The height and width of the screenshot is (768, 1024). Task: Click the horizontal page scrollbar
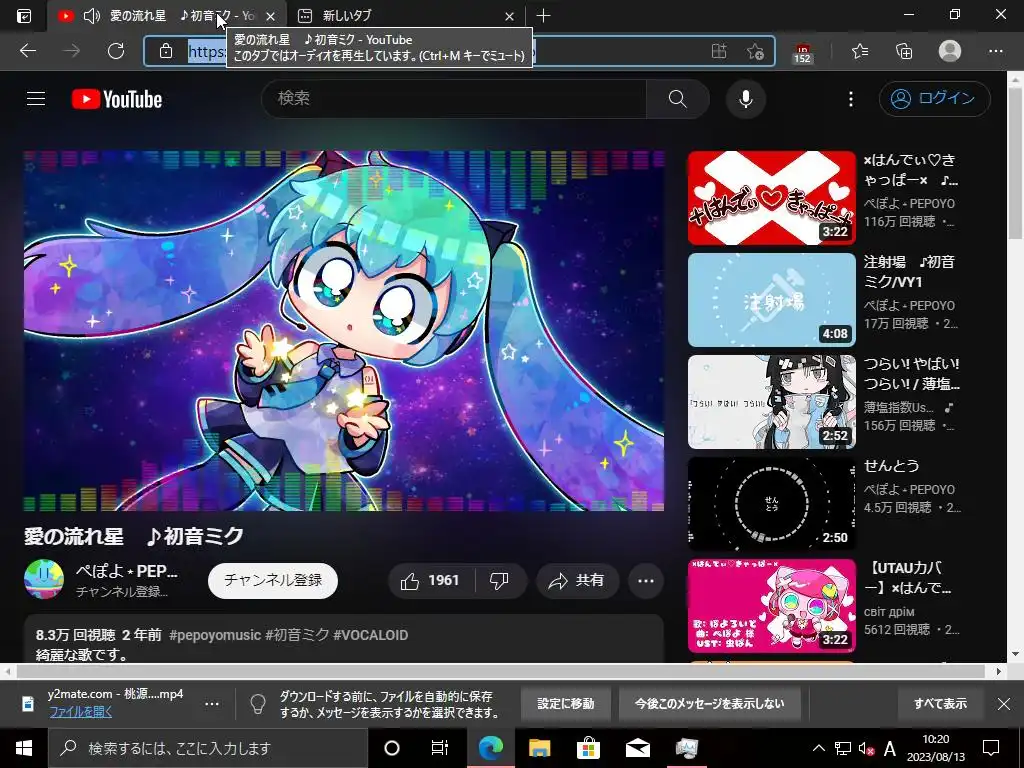500,671
